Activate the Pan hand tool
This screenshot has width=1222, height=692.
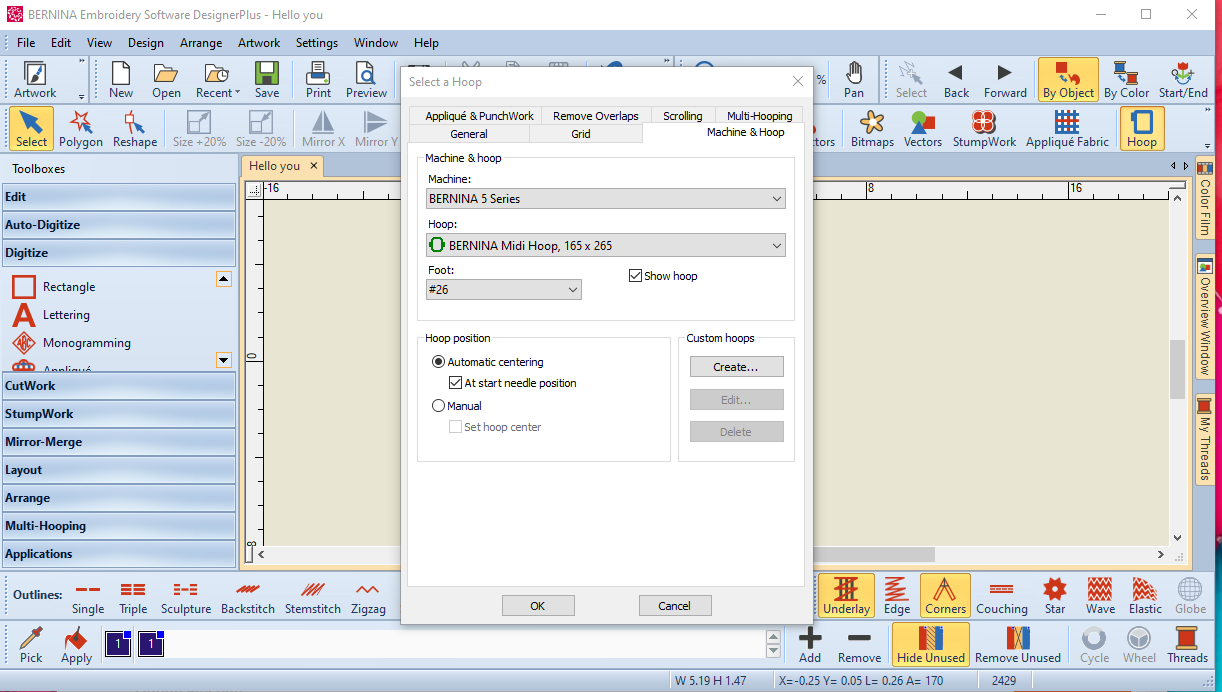tap(854, 80)
